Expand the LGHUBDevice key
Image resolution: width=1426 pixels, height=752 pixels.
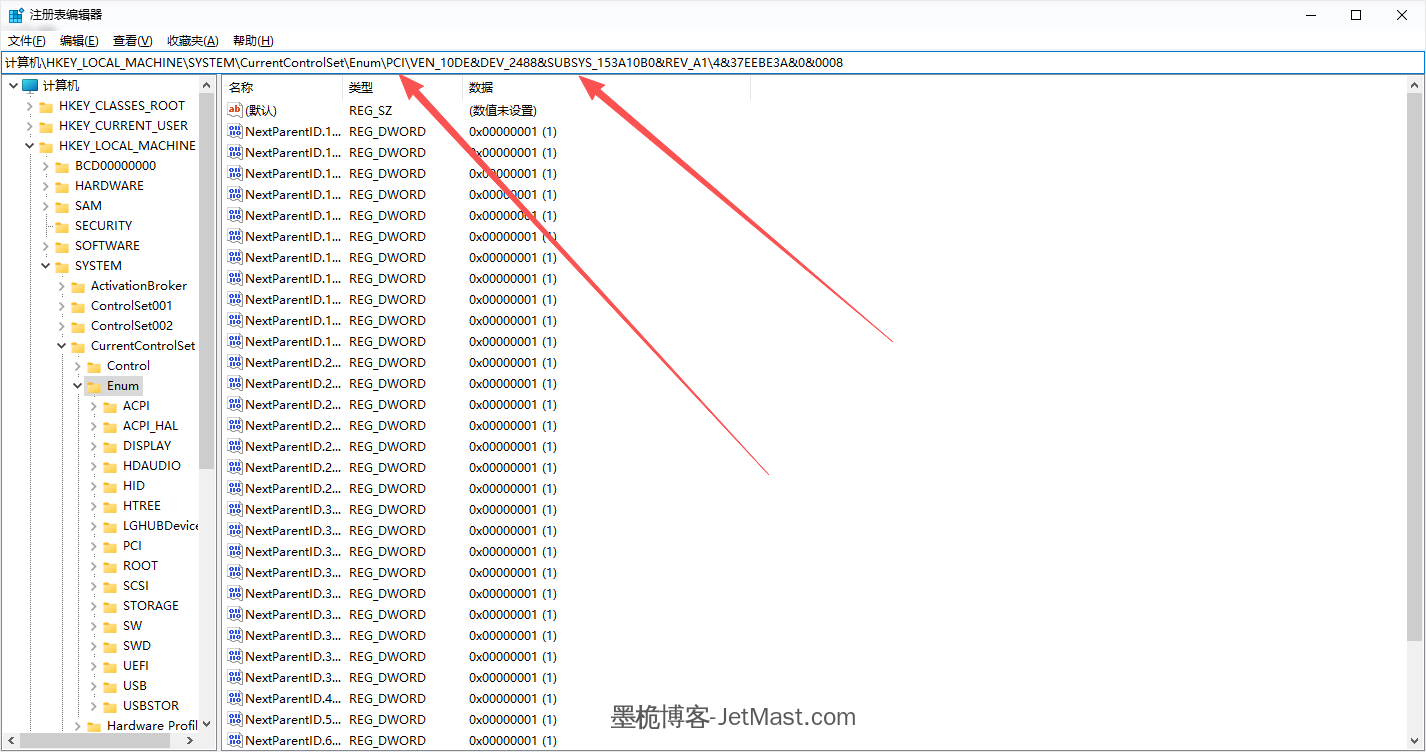click(93, 526)
